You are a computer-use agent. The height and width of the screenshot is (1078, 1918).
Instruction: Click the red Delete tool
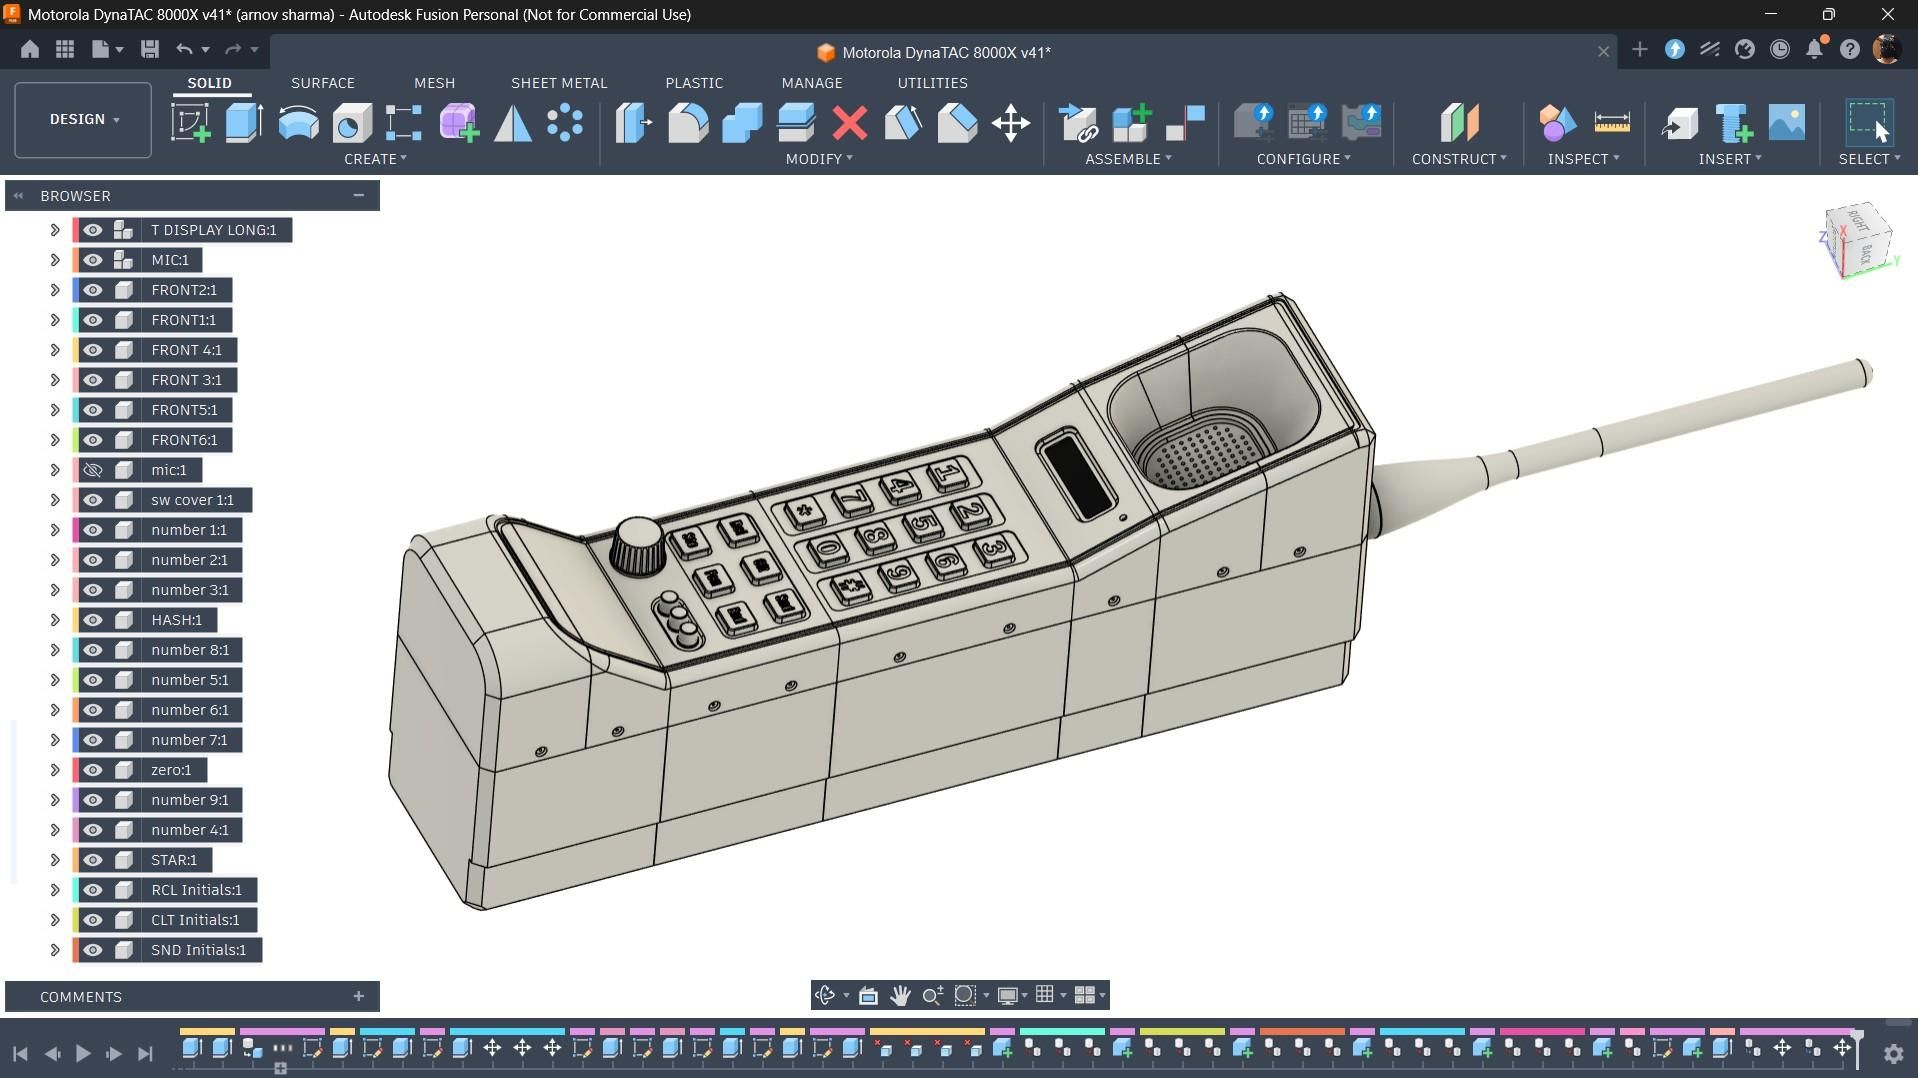[850, 123]
